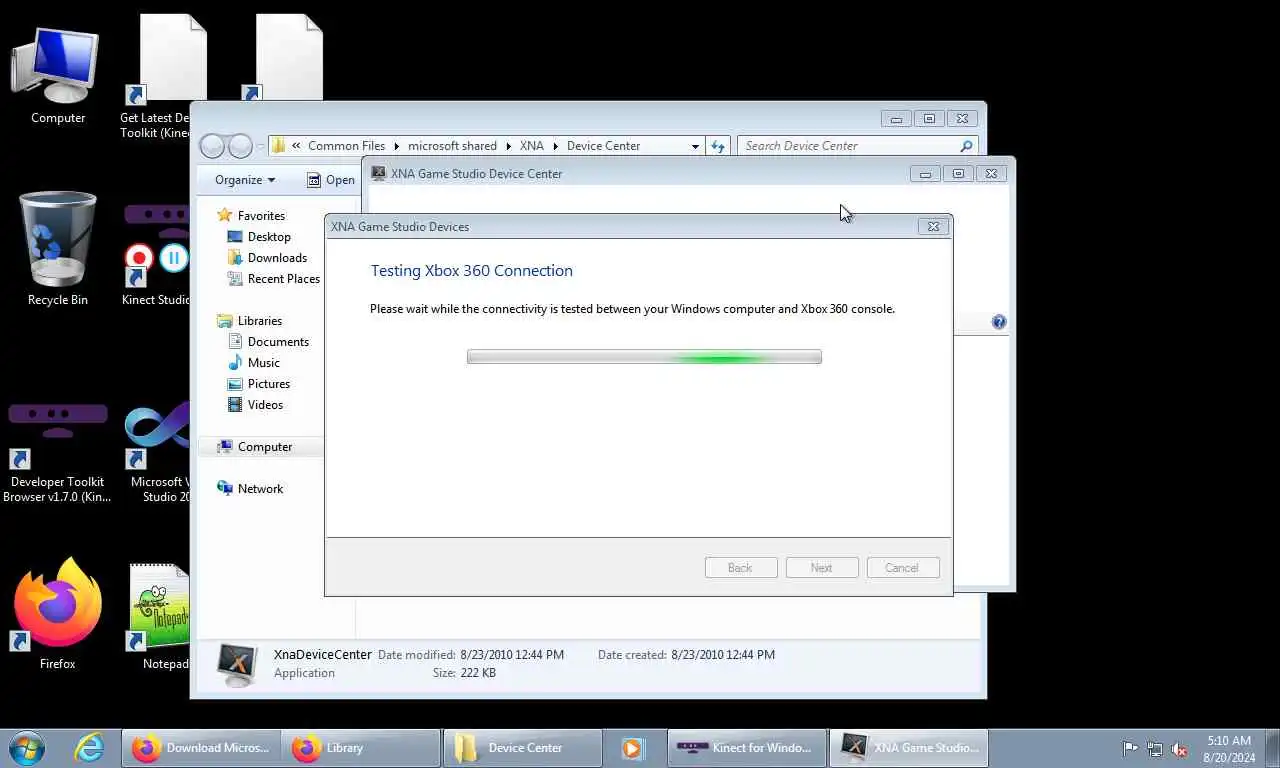This screenshot has height=768, width=1280.
Task: Click Search Device Center field
Action: [x=848, y=145]
